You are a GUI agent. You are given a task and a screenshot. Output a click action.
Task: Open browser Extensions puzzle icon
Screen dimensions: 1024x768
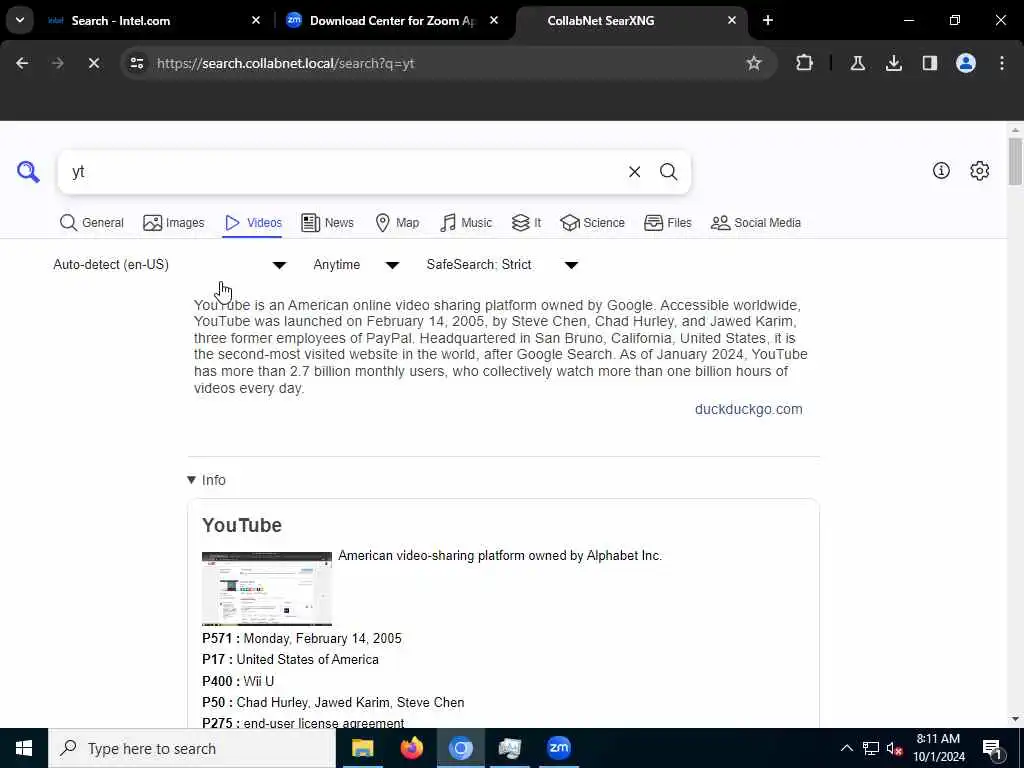click(x=805, y=63)
